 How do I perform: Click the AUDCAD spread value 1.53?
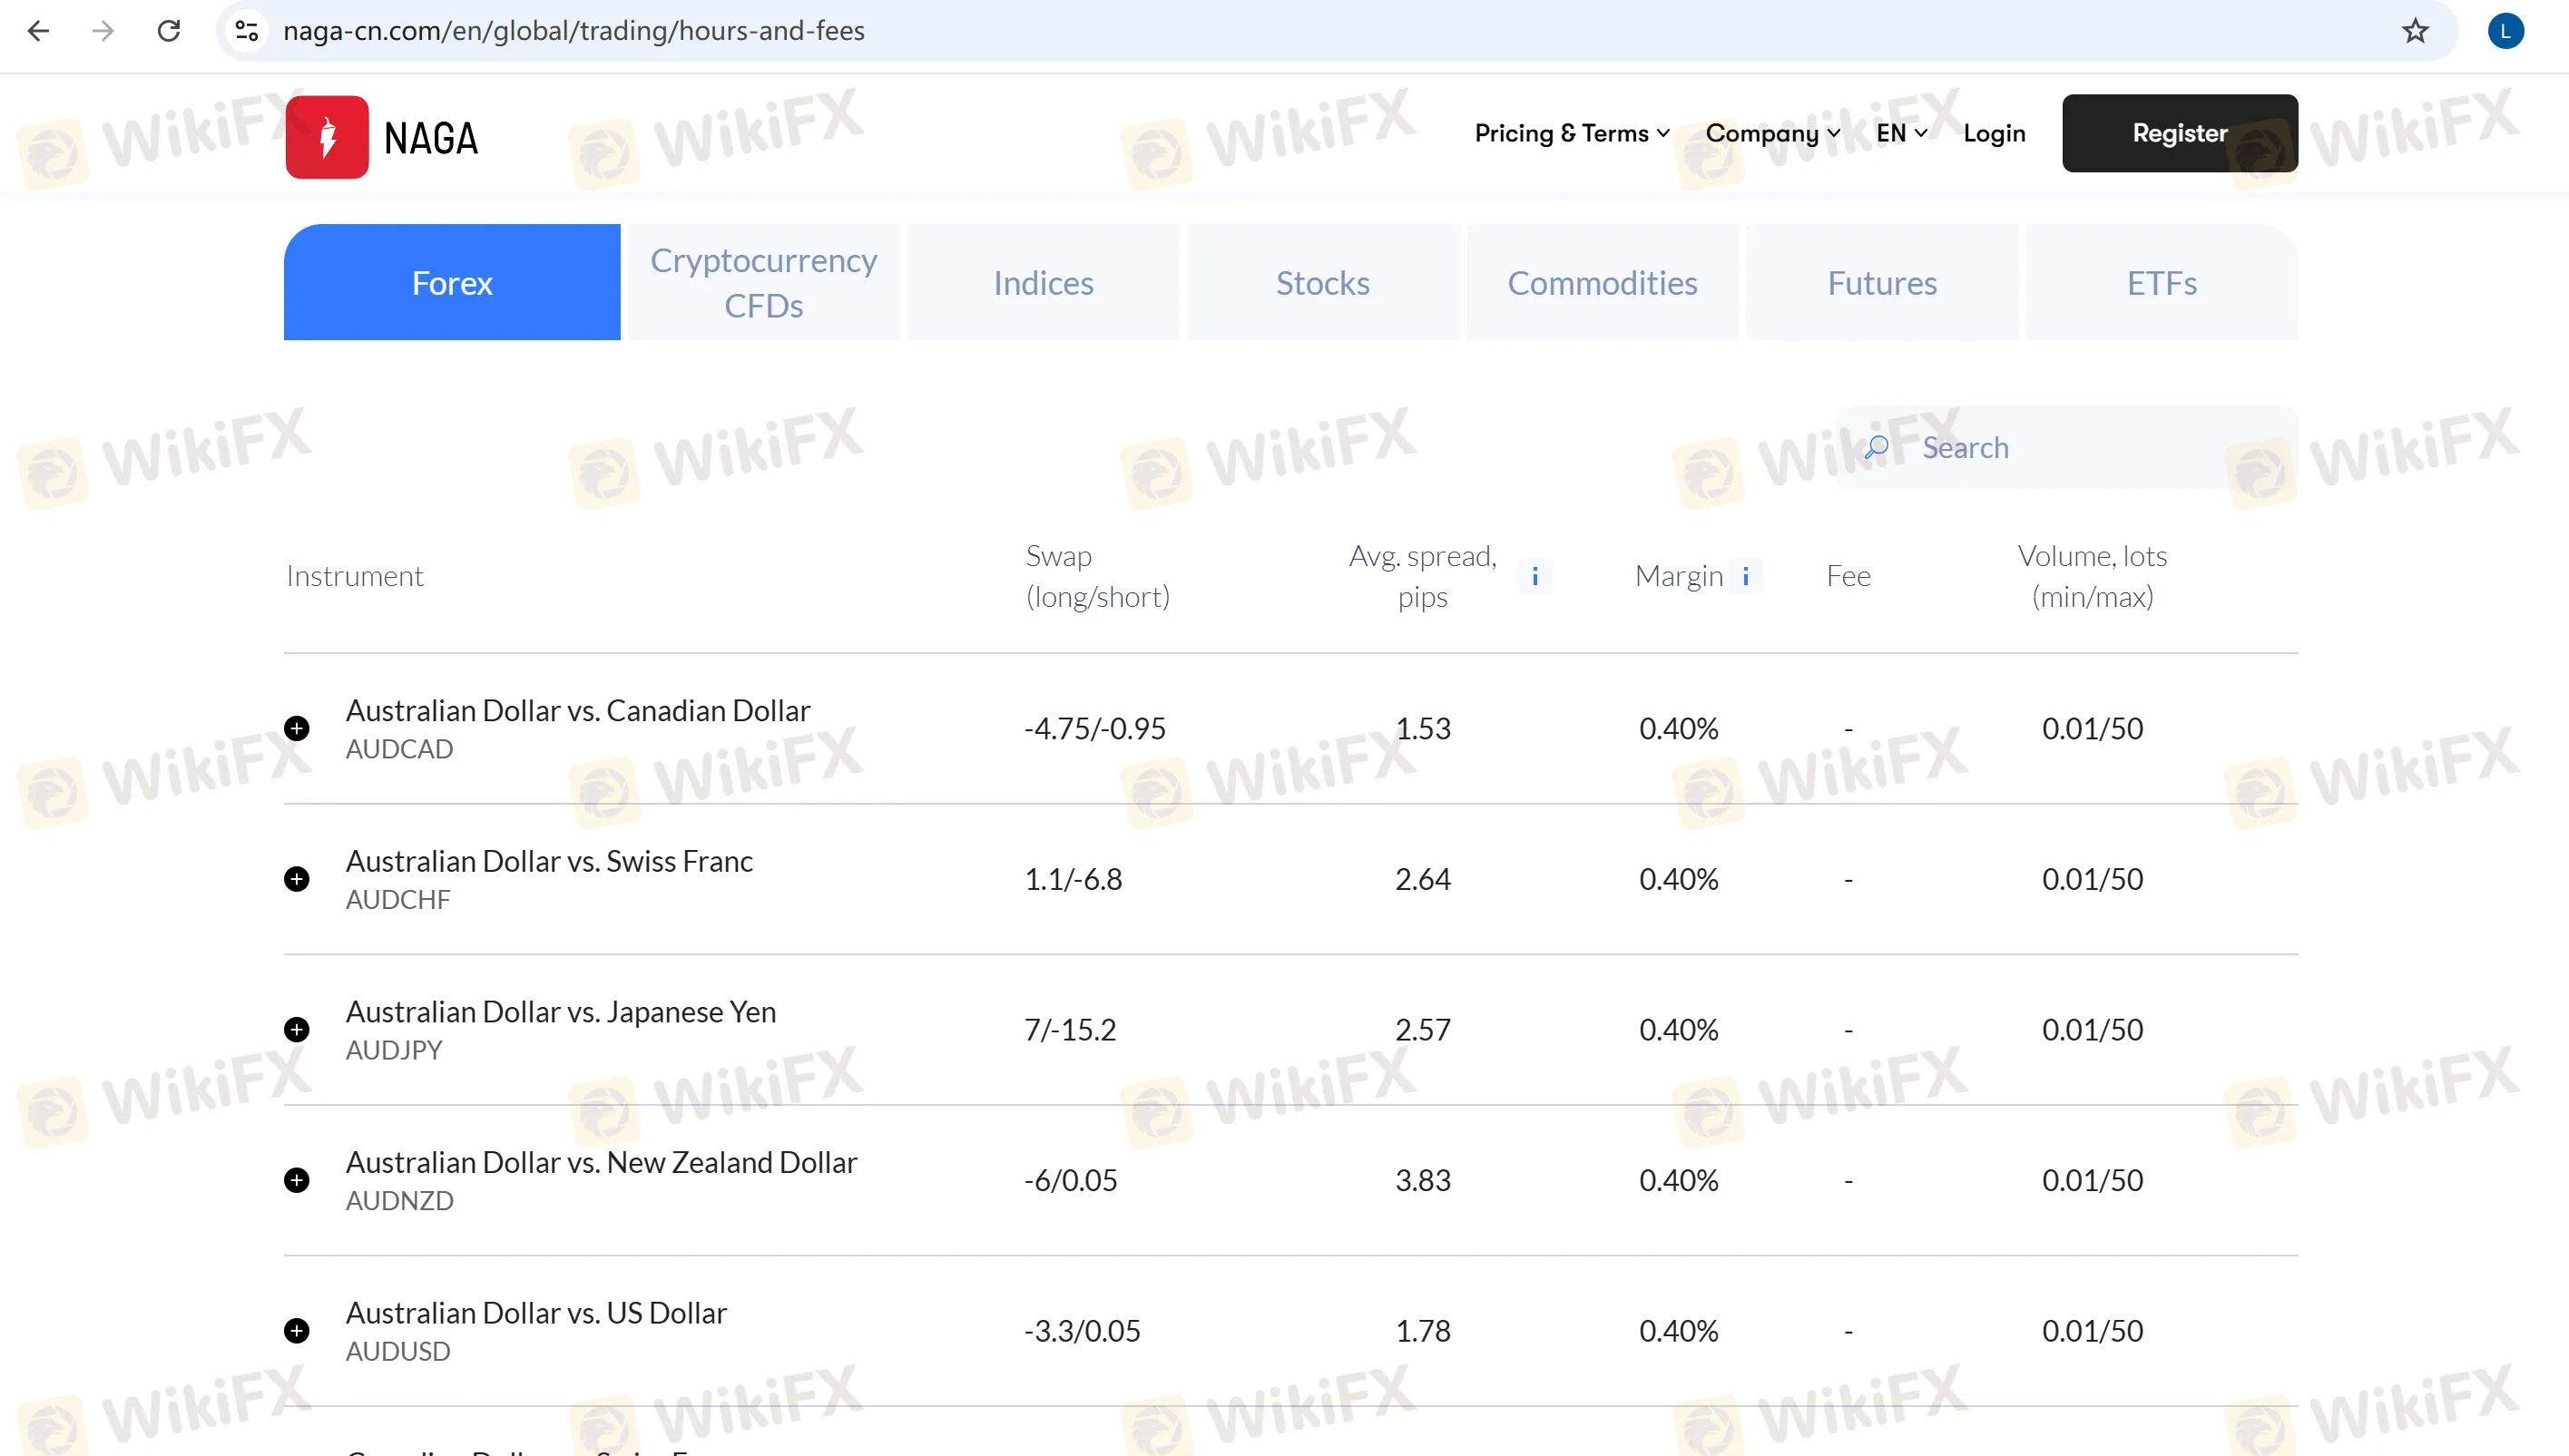[x=1422, y=728]
